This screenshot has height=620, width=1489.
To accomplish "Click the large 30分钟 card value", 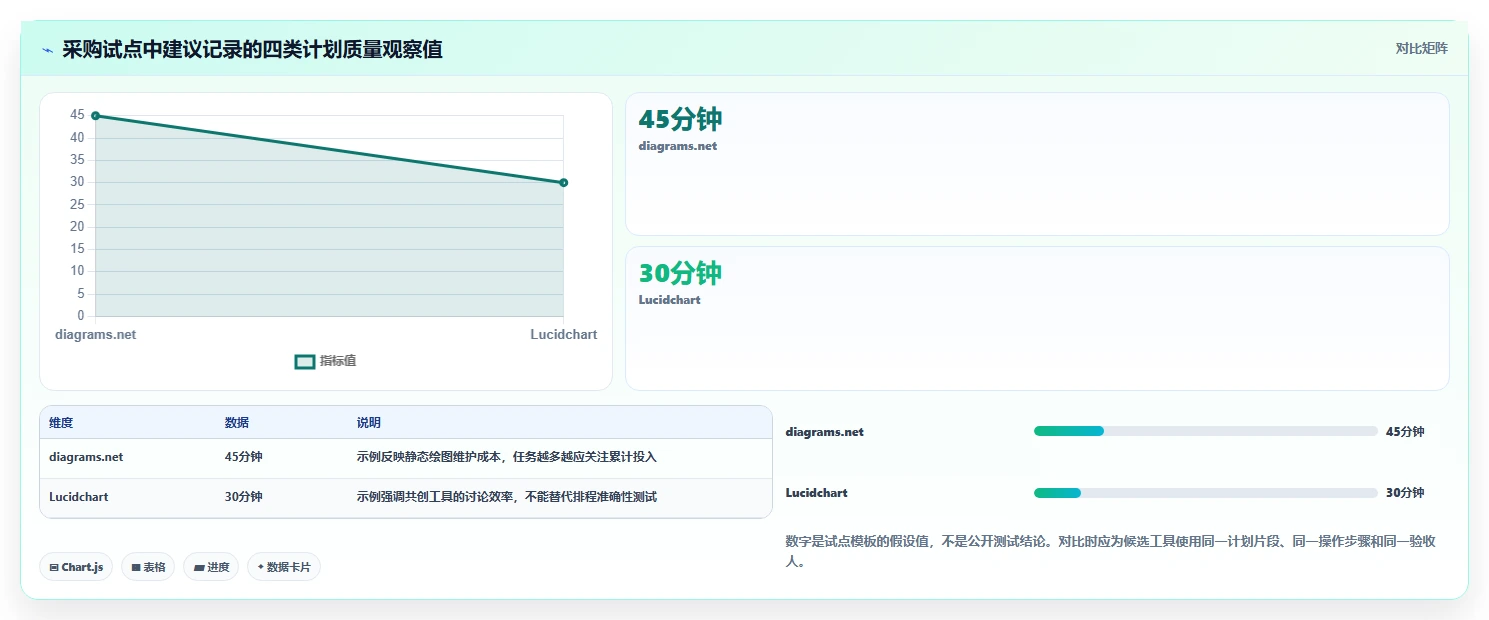I will (680, 274).
